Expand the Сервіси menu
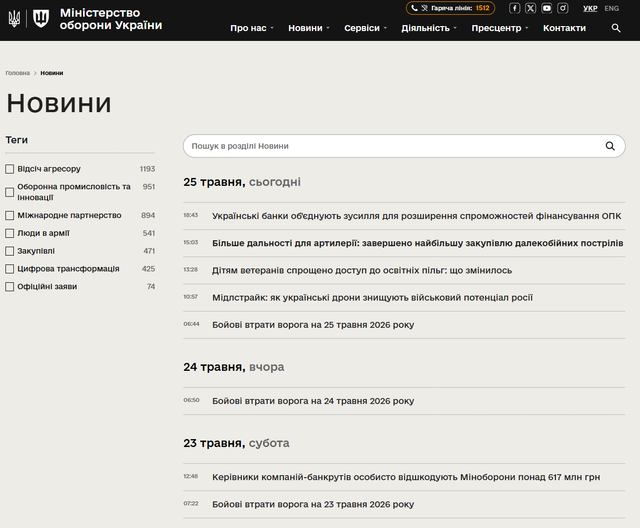Screen dimensions: 640x528 365,28
